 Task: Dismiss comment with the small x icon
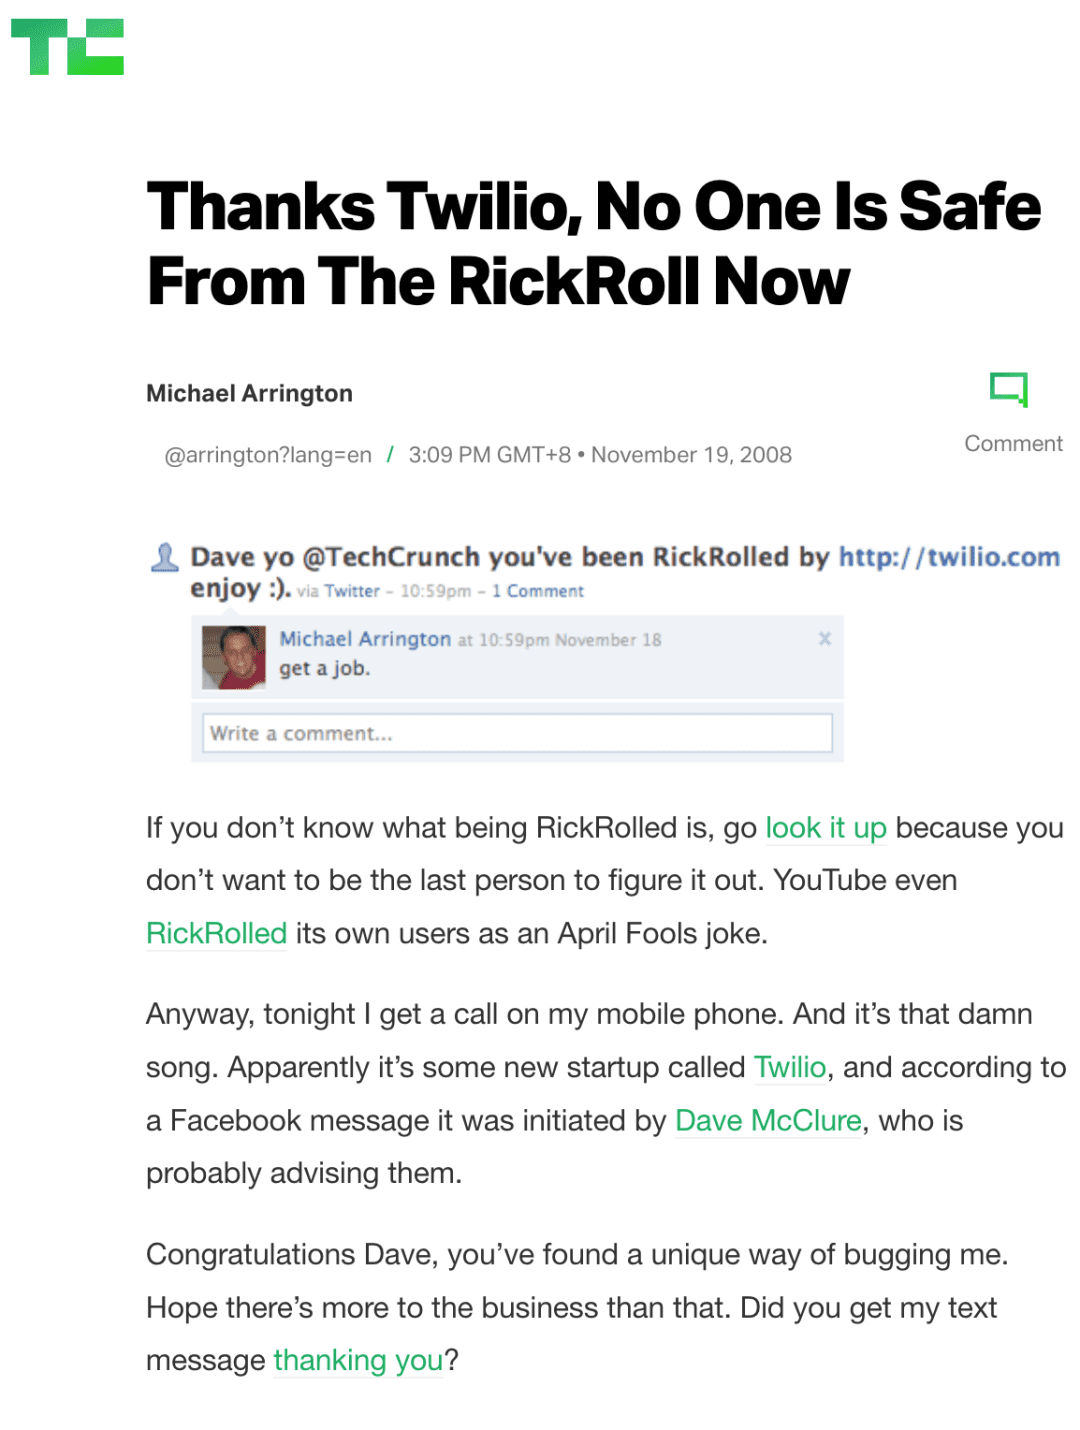pos(824,639)
